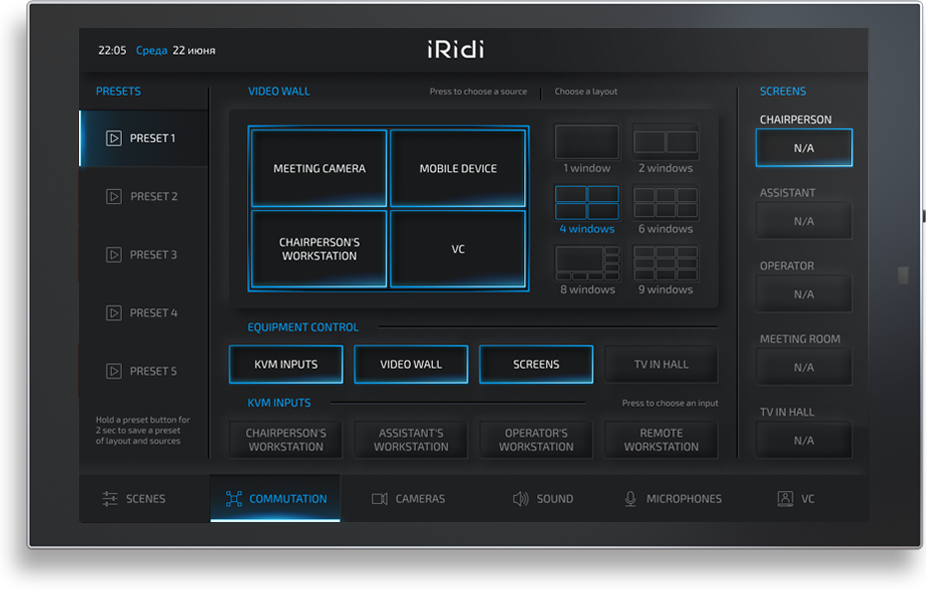Open the Meeting Room screen source selector
The image size is (926, 596).
pyautogui.click(x=804, y=367)
